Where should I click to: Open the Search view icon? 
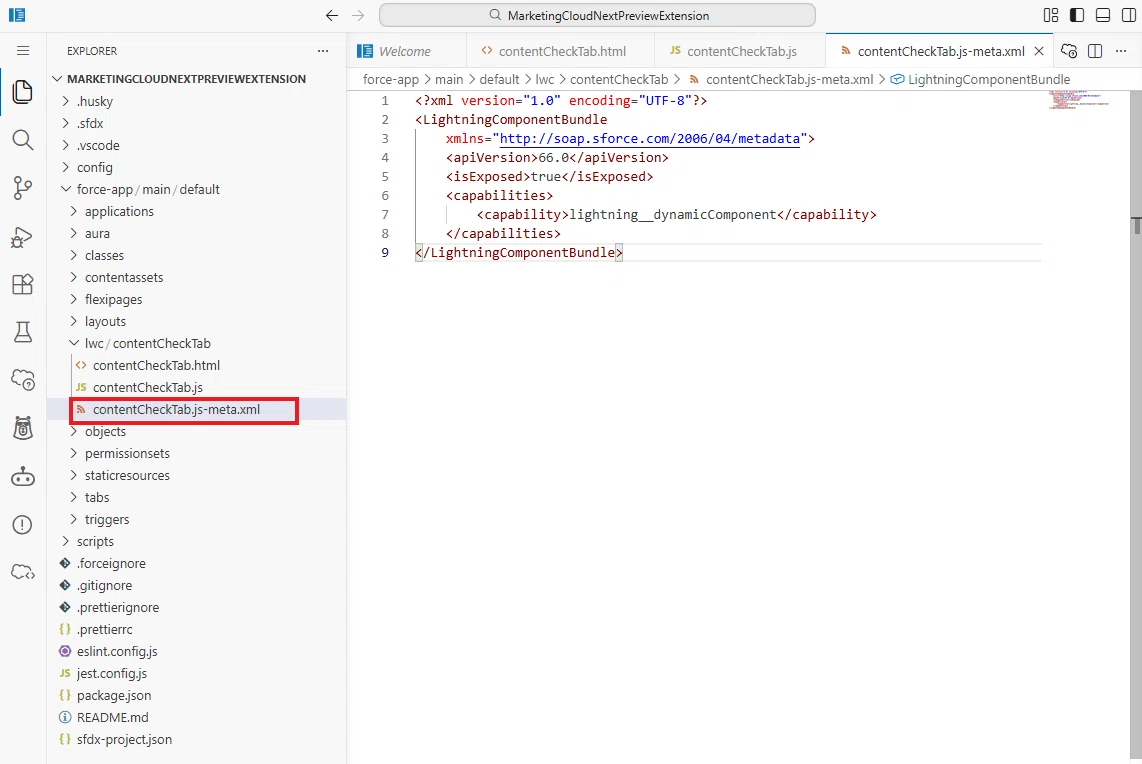point(23,140)
